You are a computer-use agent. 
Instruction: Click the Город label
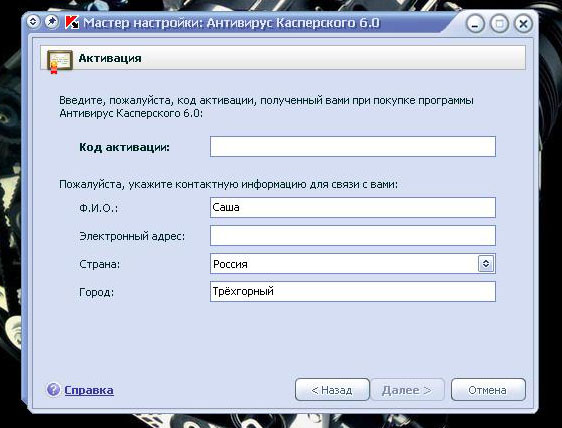click(x=96, y=292)
